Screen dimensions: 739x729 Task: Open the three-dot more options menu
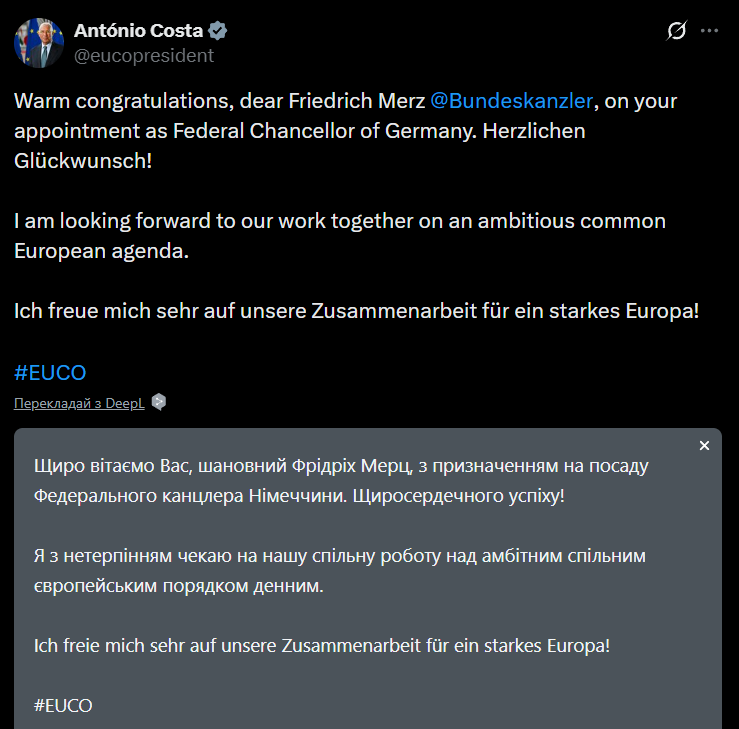click(709, 31)
